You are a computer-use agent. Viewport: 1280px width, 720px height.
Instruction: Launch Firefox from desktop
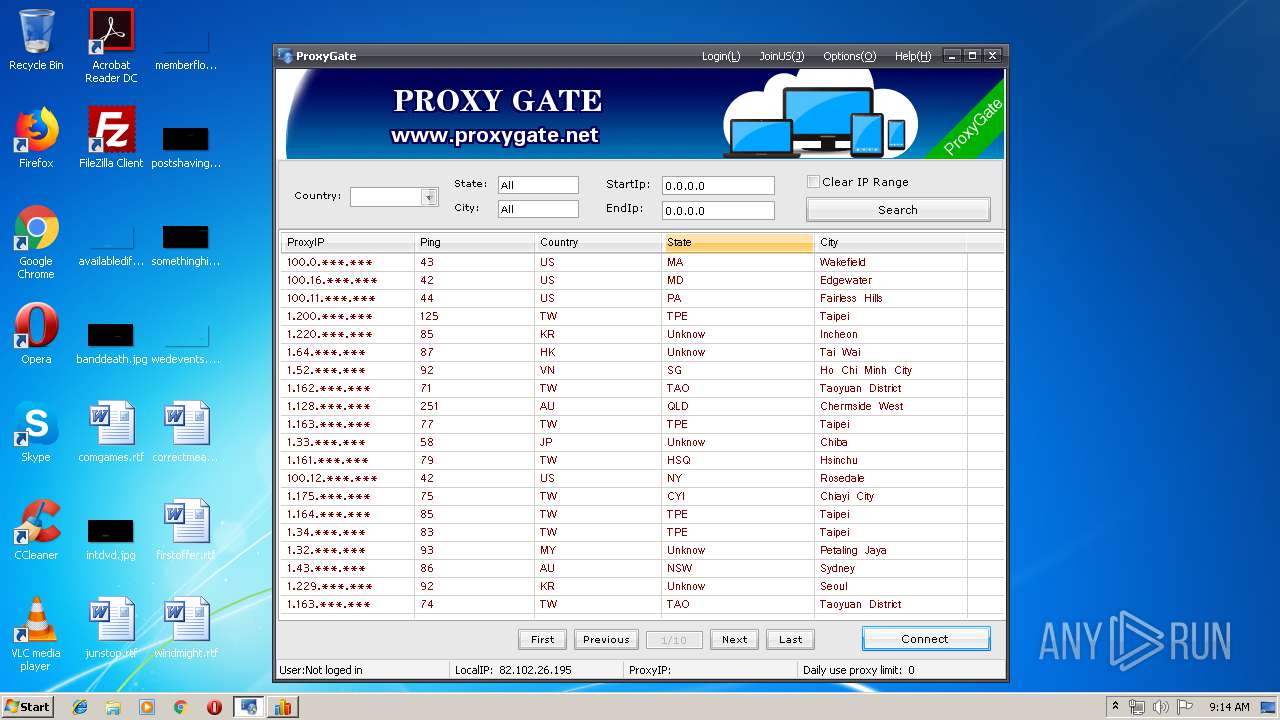pos(36,138)
